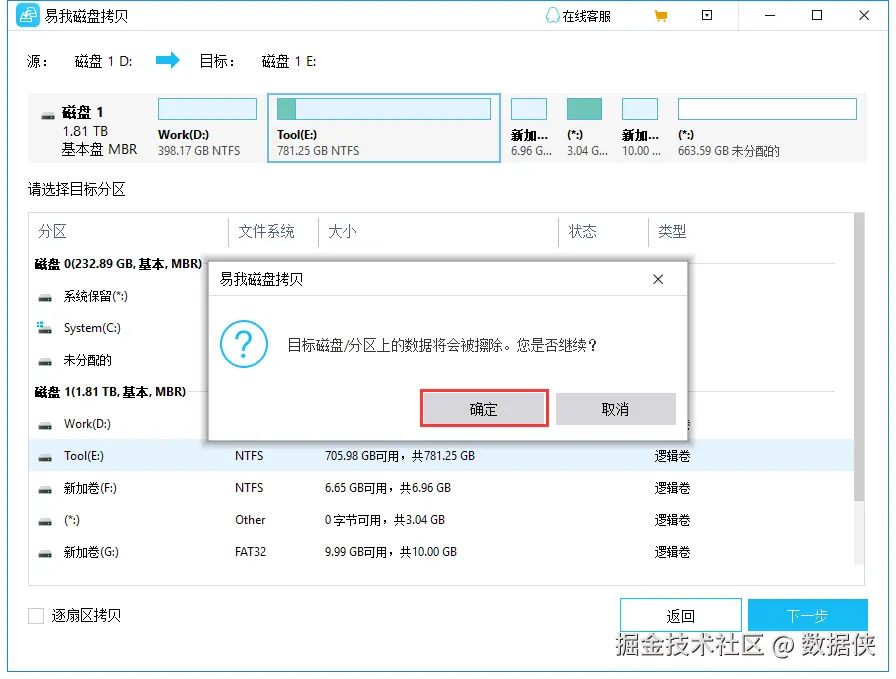Close the confirmation dialog with its X
Screen dimensions: 896x679
tap(658, 279)
